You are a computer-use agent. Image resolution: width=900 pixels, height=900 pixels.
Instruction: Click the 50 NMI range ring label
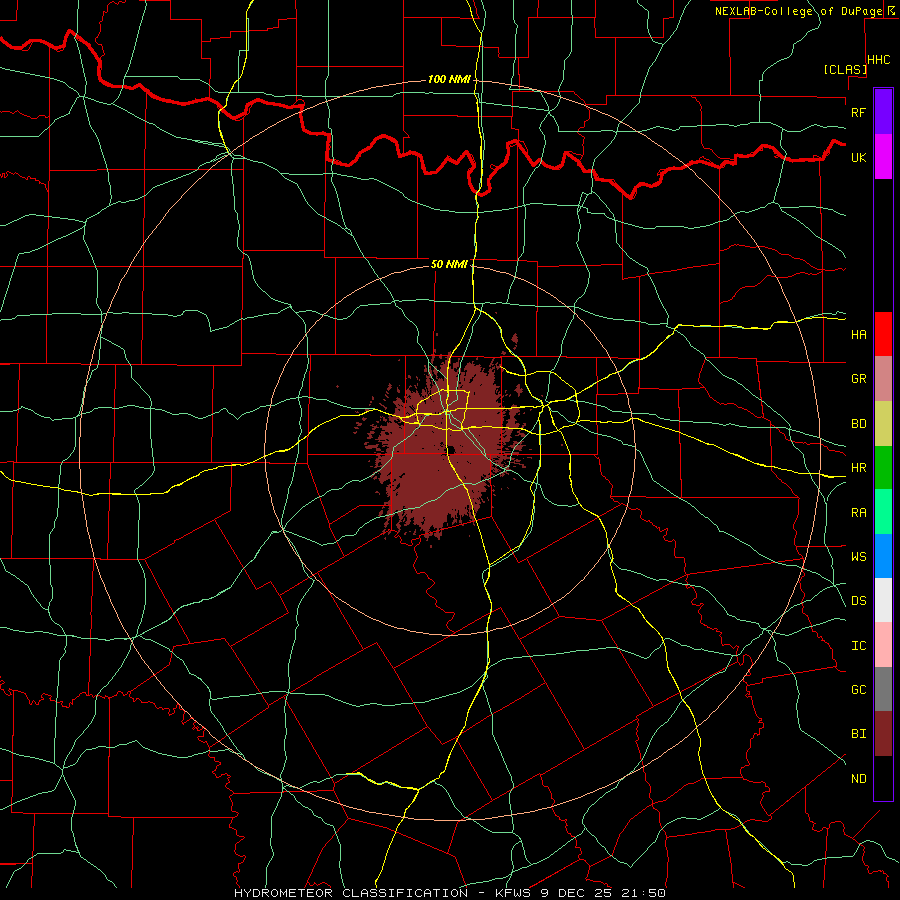click(449, 264)
